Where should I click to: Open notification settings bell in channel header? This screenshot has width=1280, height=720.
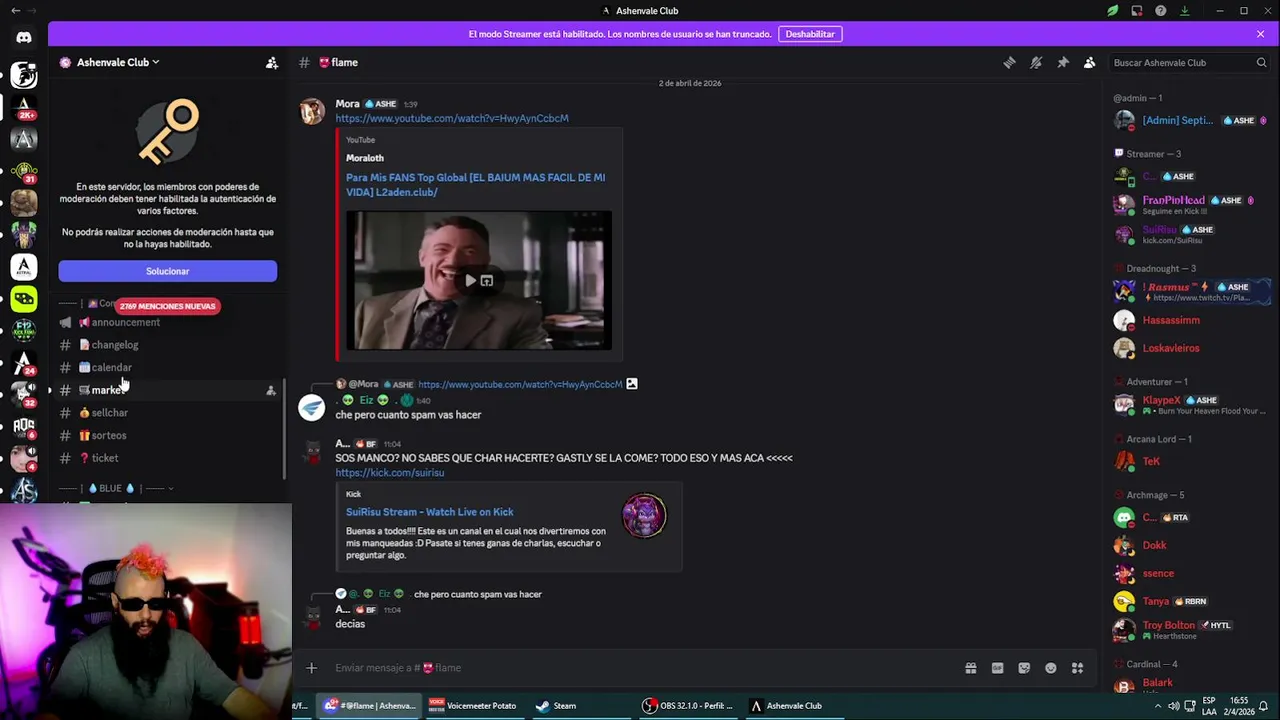pyautogui.click(x=1036, y=62)
